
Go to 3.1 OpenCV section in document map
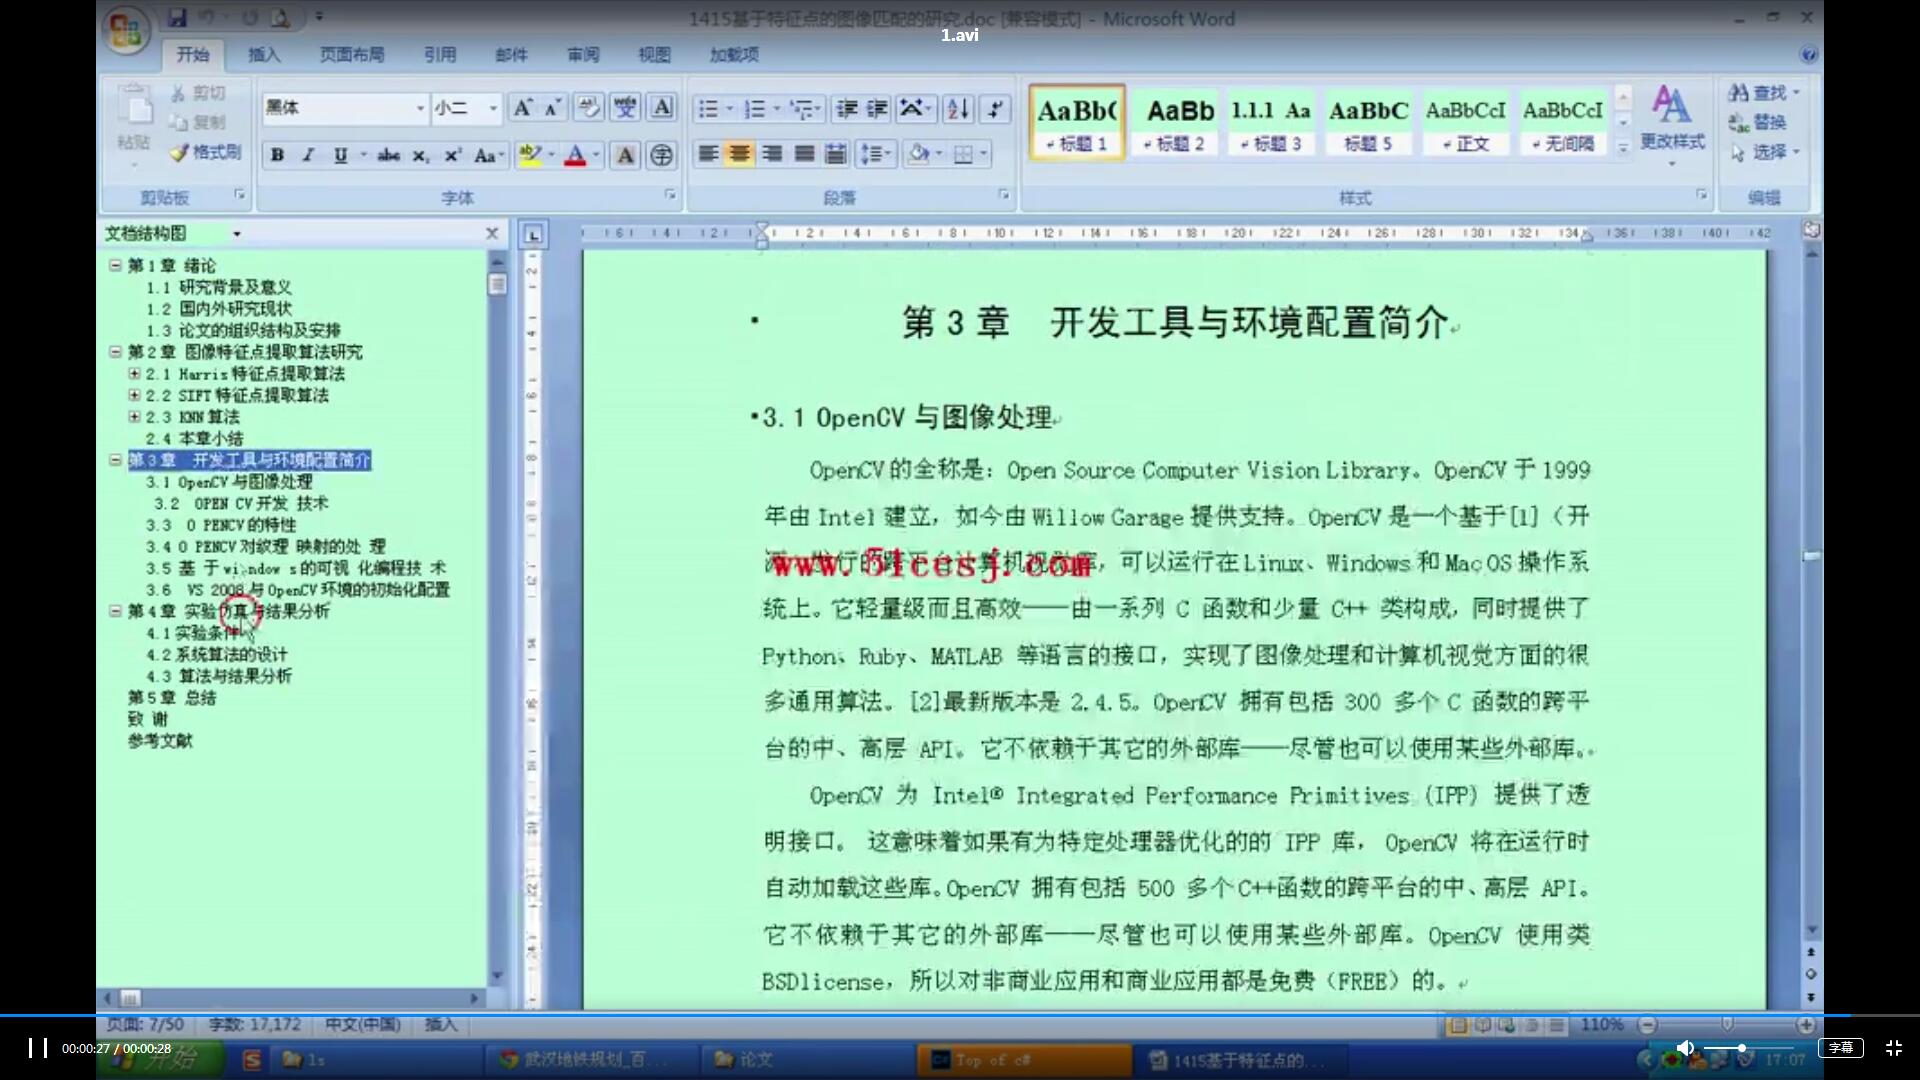tap(229, 482)
